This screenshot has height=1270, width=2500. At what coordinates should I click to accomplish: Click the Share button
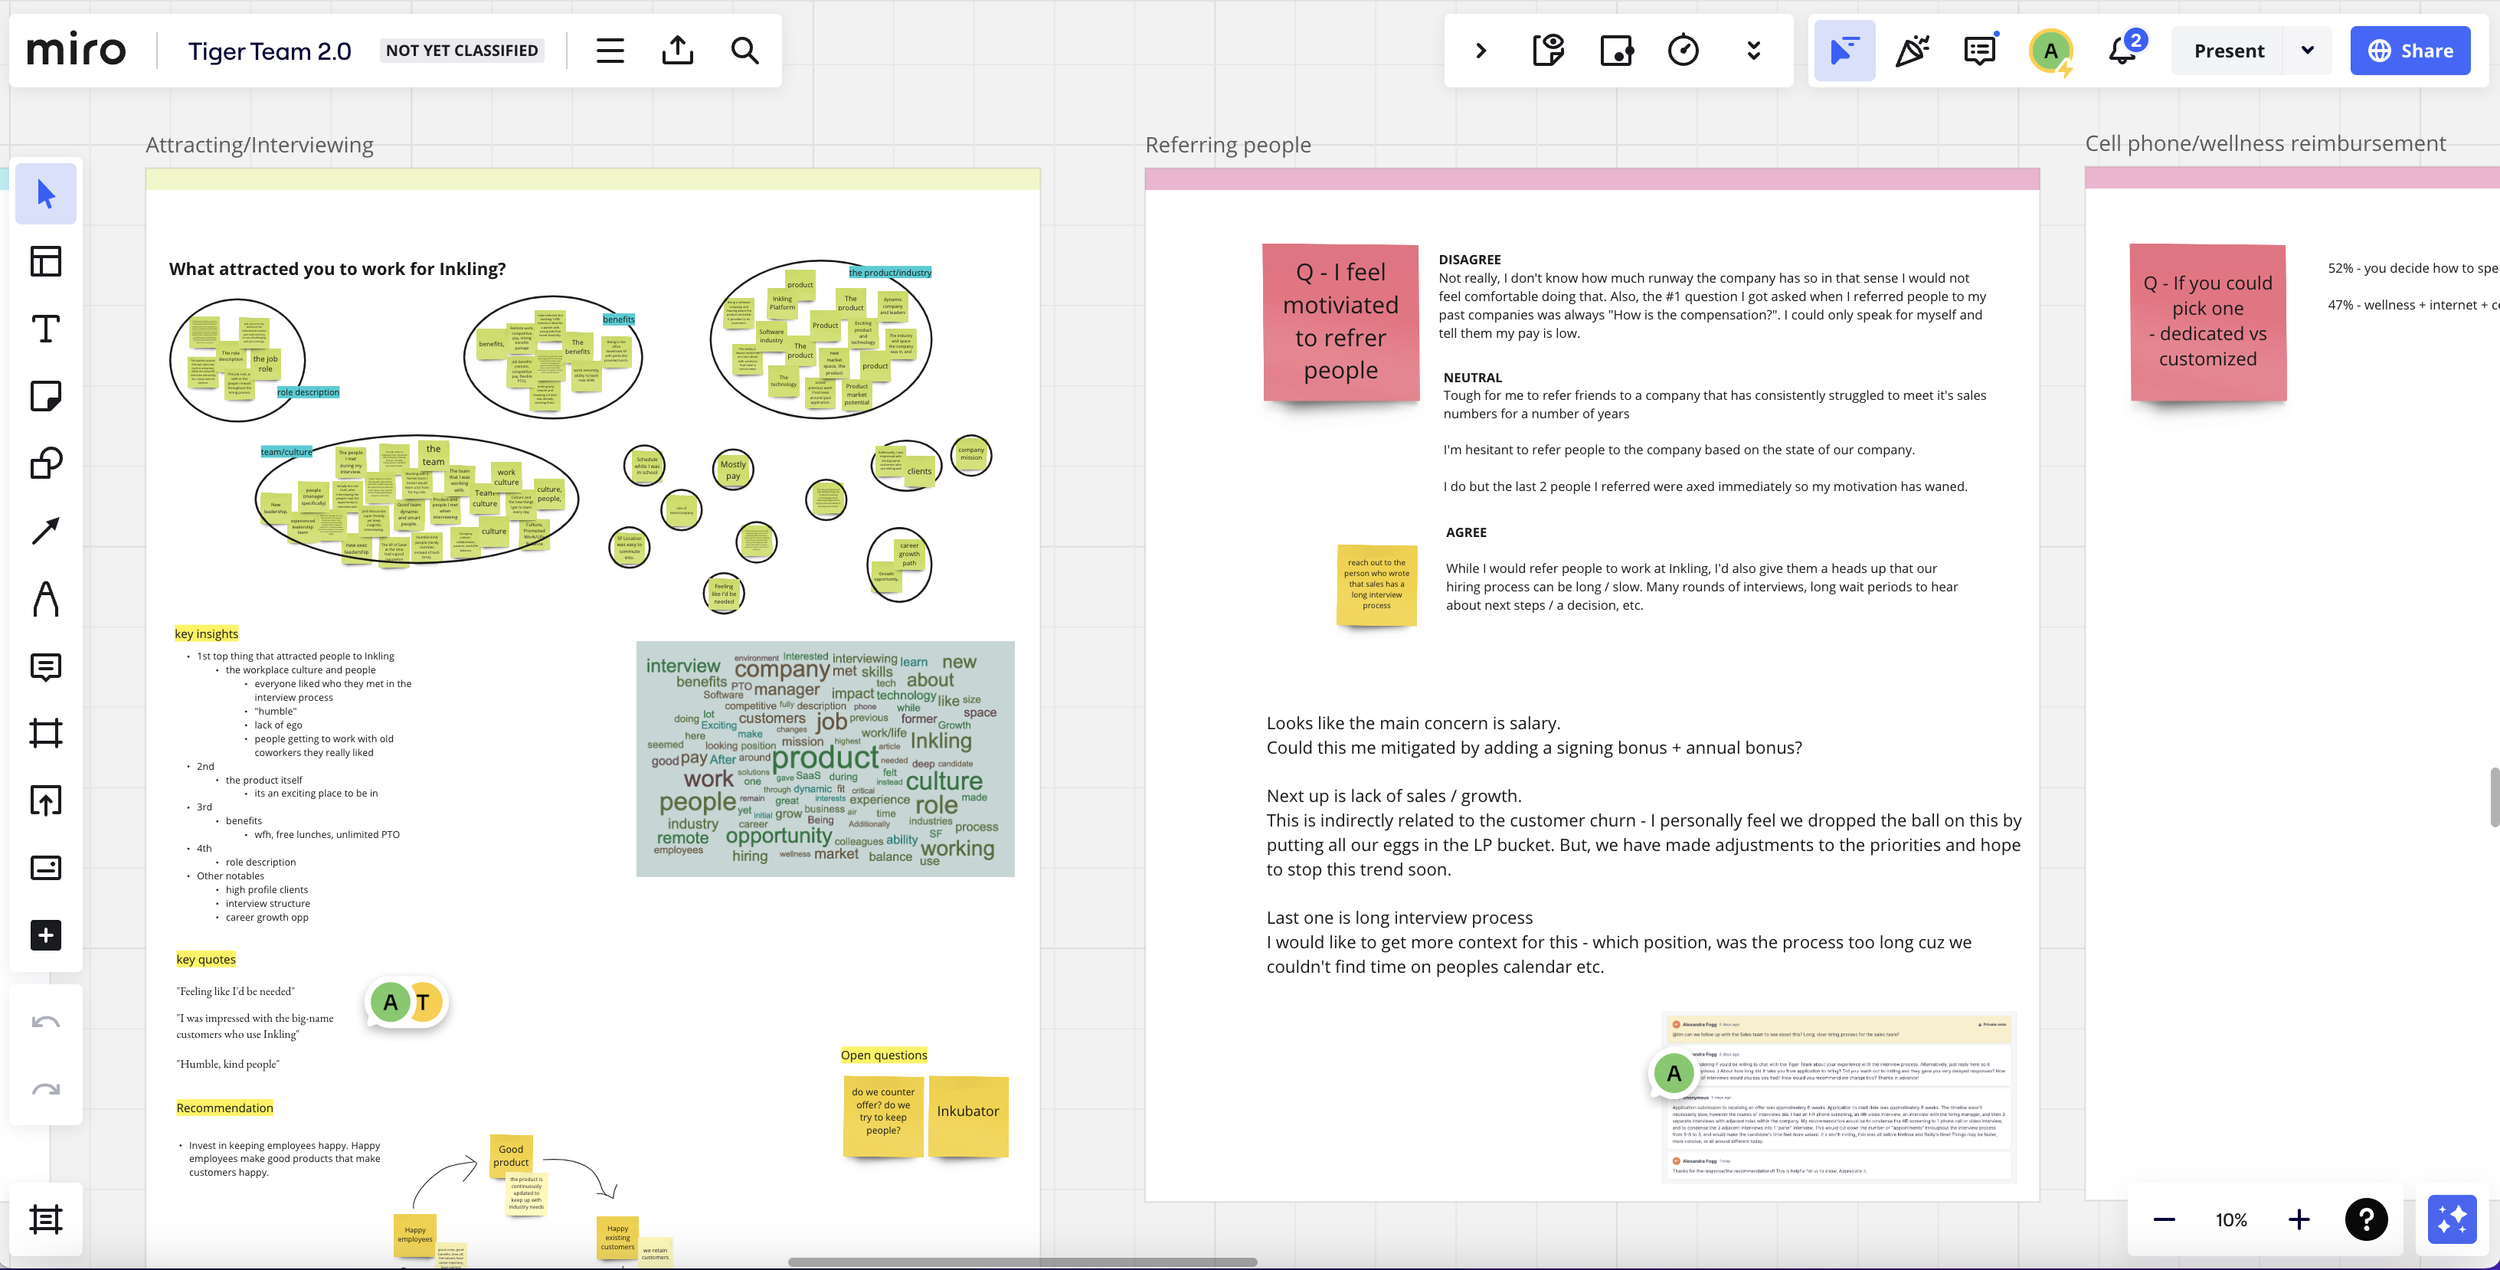2410,51
